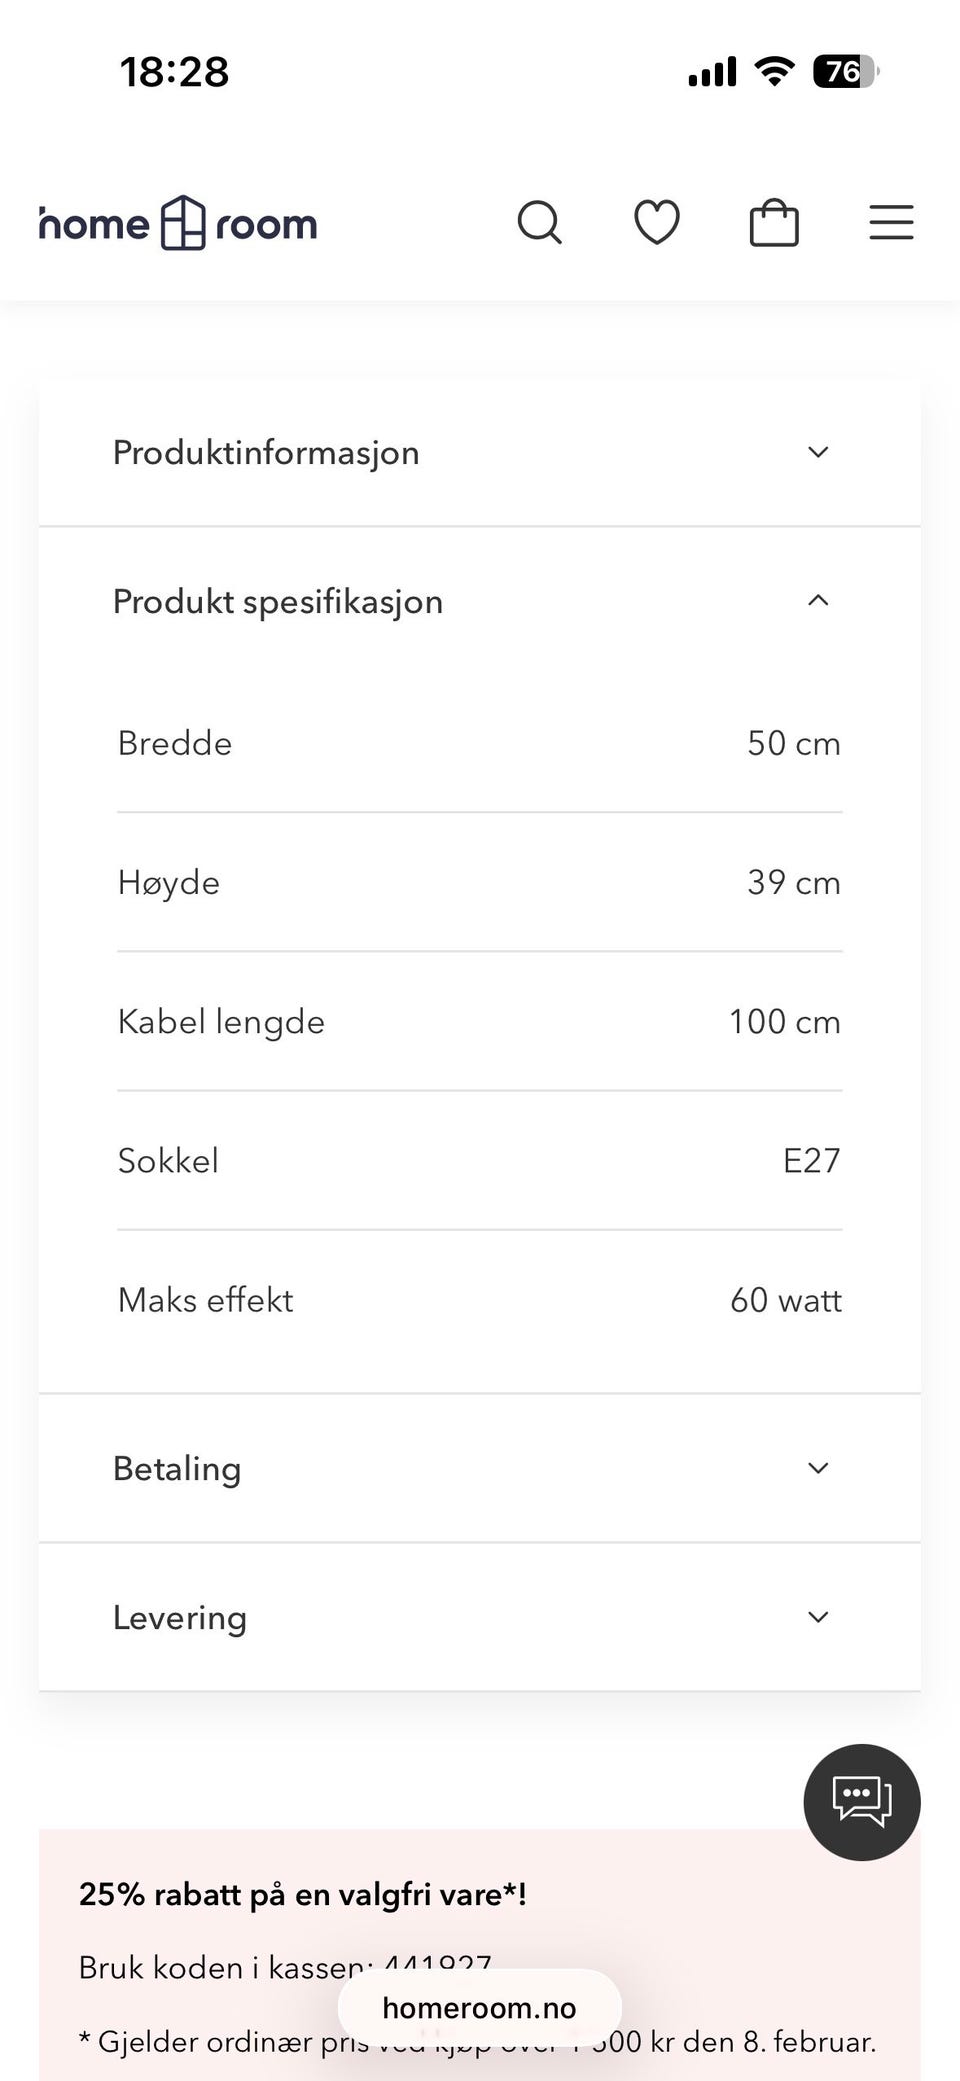Collapse the Produkt spesifikasjon chevron
Viewport: 960px width, 2081px height.
click(818, 601)
